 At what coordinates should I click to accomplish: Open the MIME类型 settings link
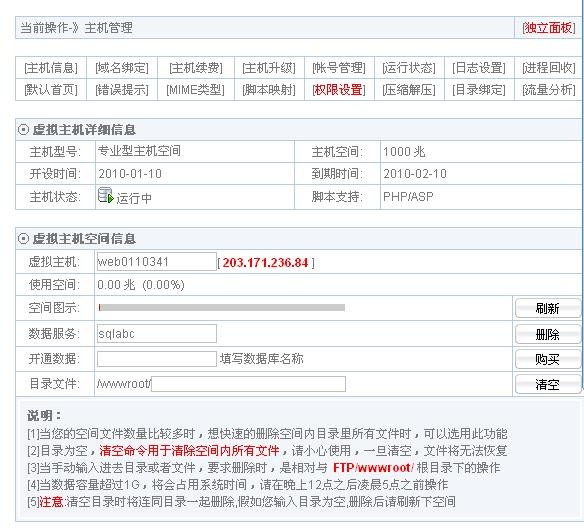point(196,90)
